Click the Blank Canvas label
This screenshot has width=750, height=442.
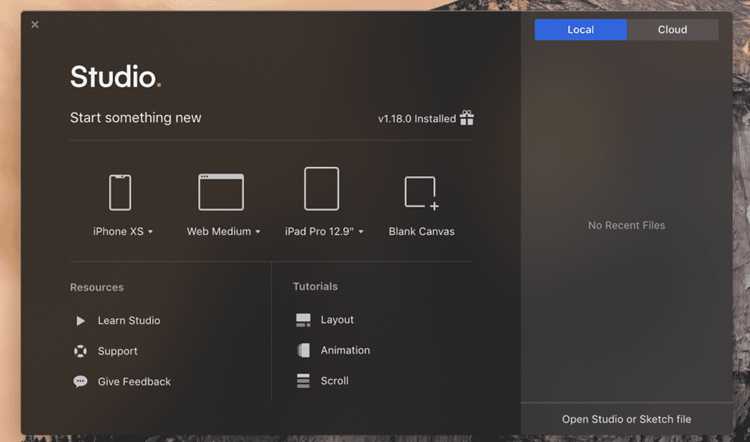(421, 232)
